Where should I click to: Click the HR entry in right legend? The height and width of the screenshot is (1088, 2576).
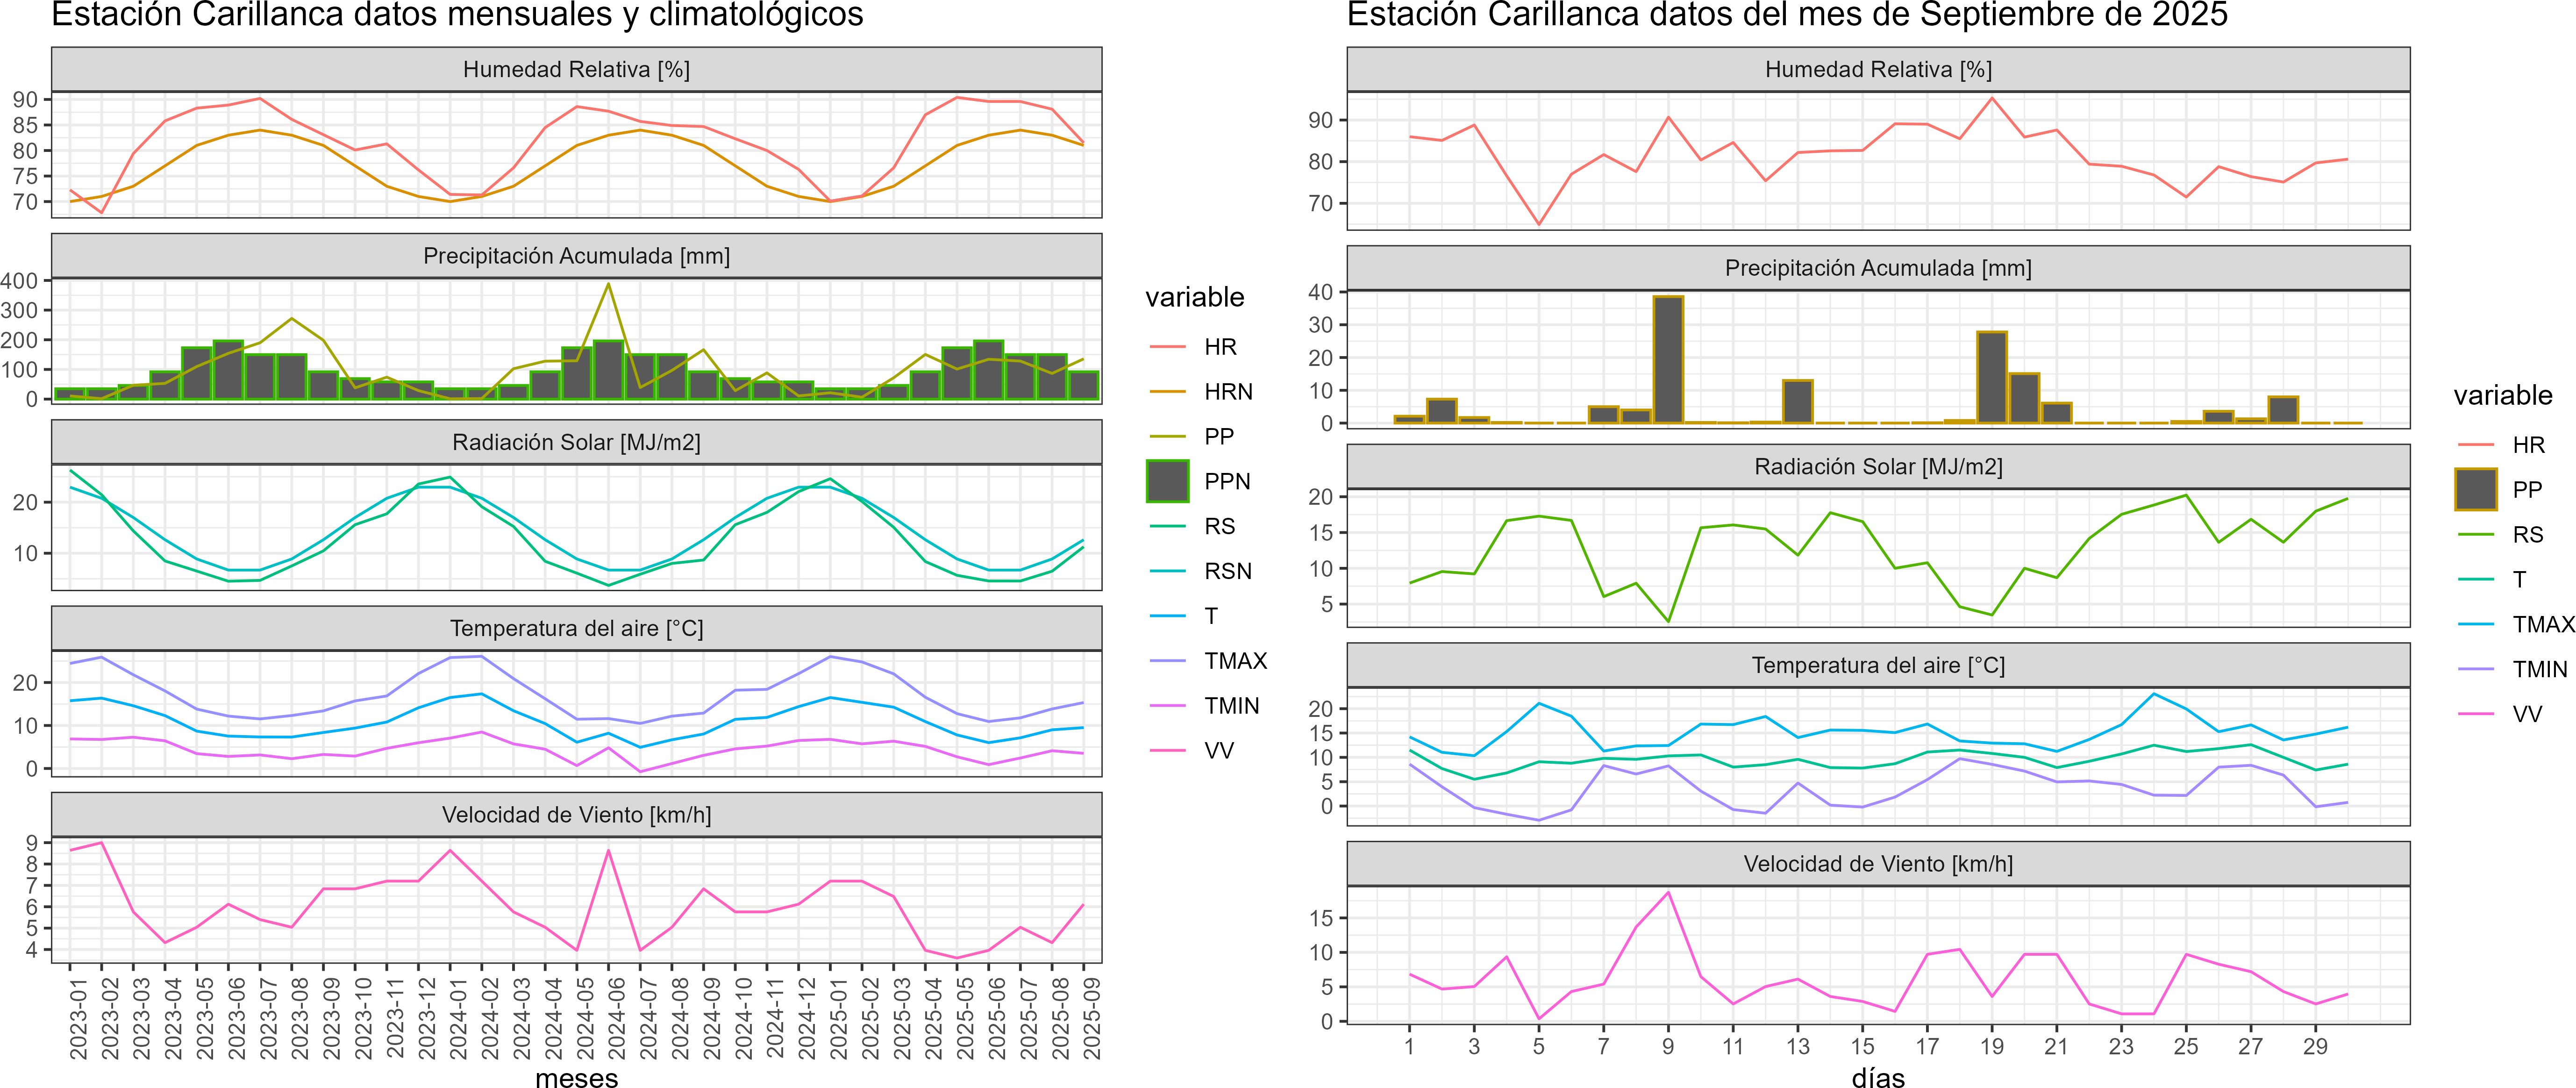coord(2528,445)
